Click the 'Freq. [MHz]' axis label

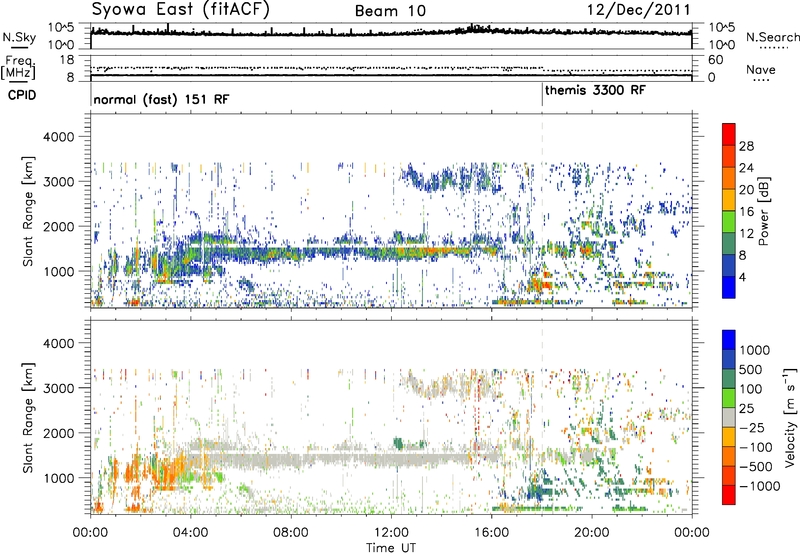pos(18,67)
